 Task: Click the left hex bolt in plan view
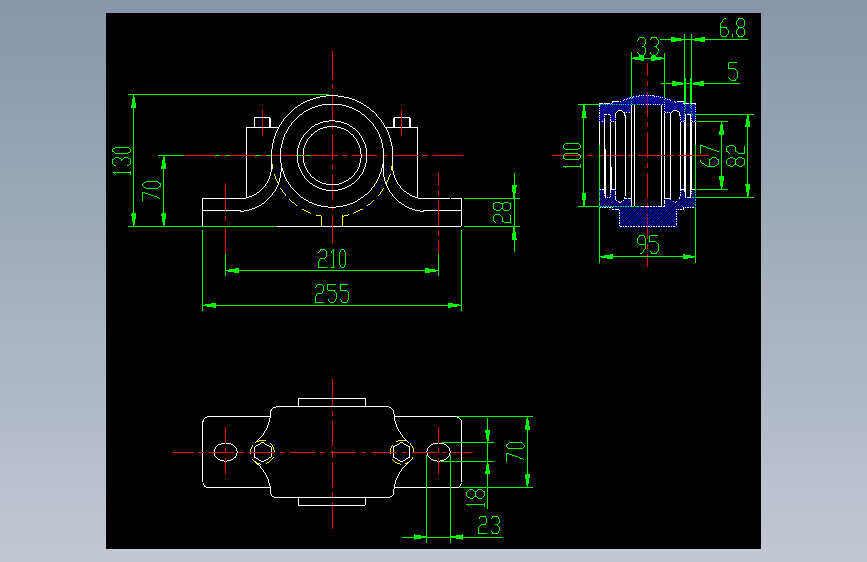tap(263, 452)
